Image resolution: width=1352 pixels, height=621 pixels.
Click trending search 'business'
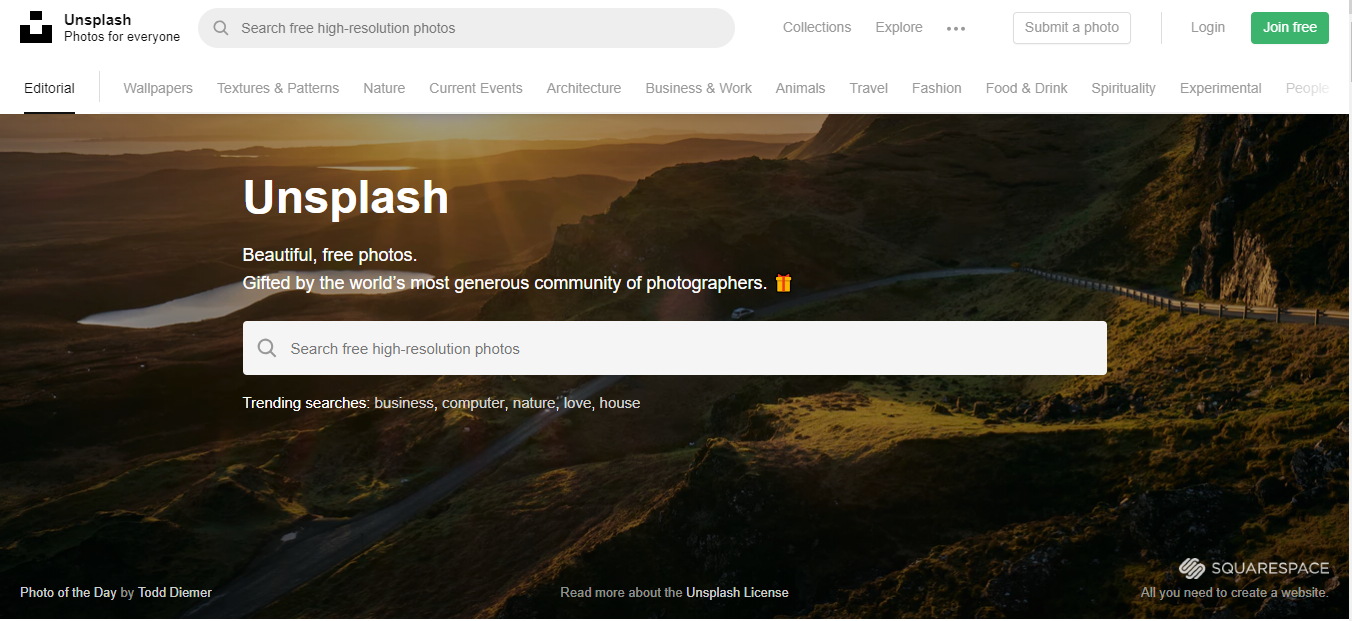(x=404, y=403)
